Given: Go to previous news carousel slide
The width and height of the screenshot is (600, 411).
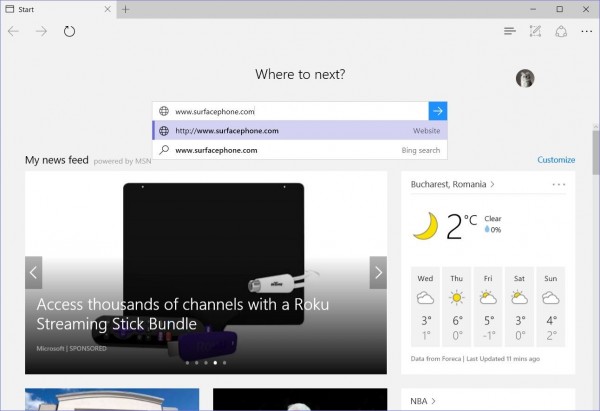Looking at the screenshot, I should tap(34, 271).
